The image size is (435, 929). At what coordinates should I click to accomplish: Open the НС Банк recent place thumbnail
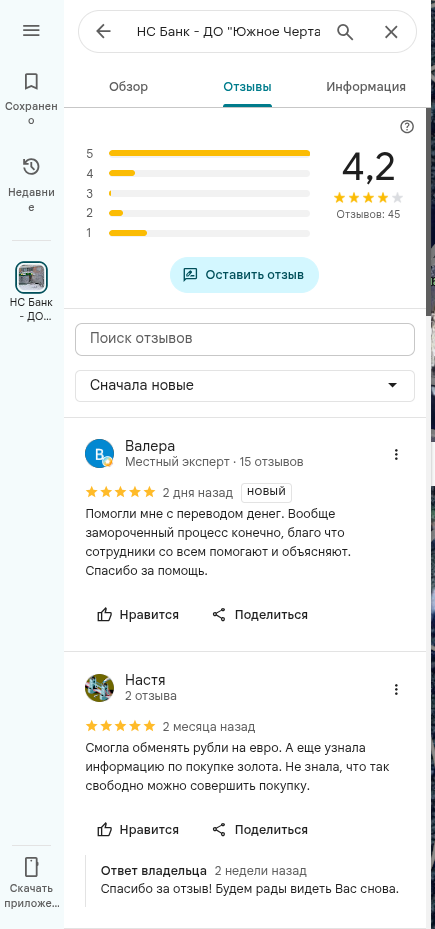coord(31,278)
